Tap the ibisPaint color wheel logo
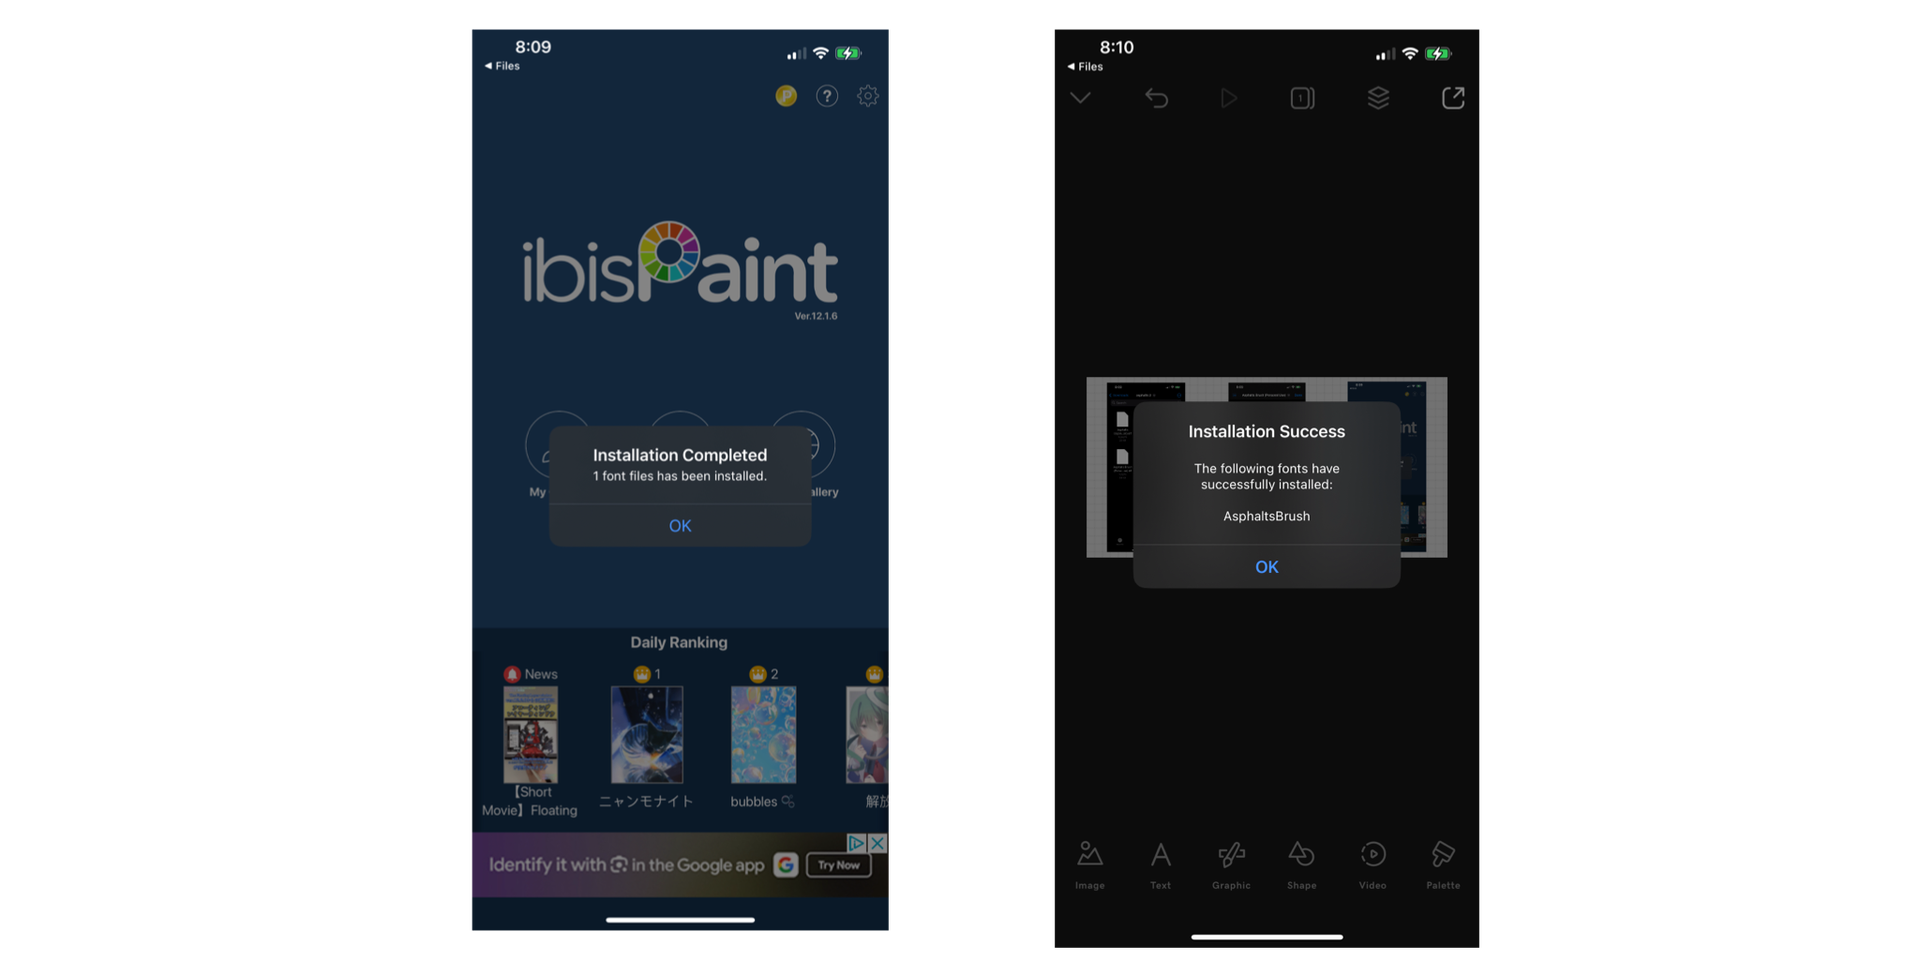The width and height of the screenshot is (1920, 960). click(669, 252)
